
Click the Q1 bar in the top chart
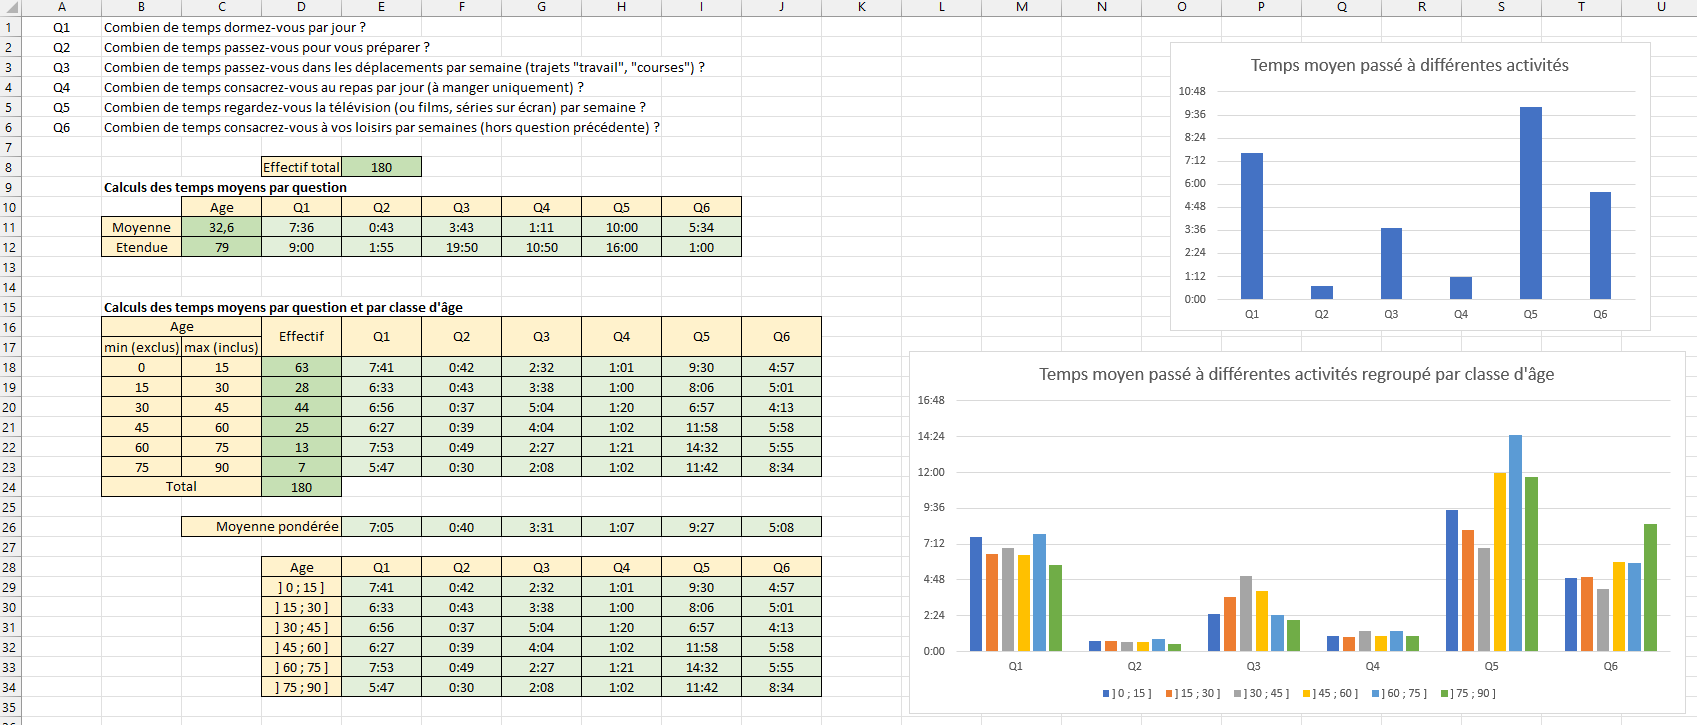[x=1251, y=226]
